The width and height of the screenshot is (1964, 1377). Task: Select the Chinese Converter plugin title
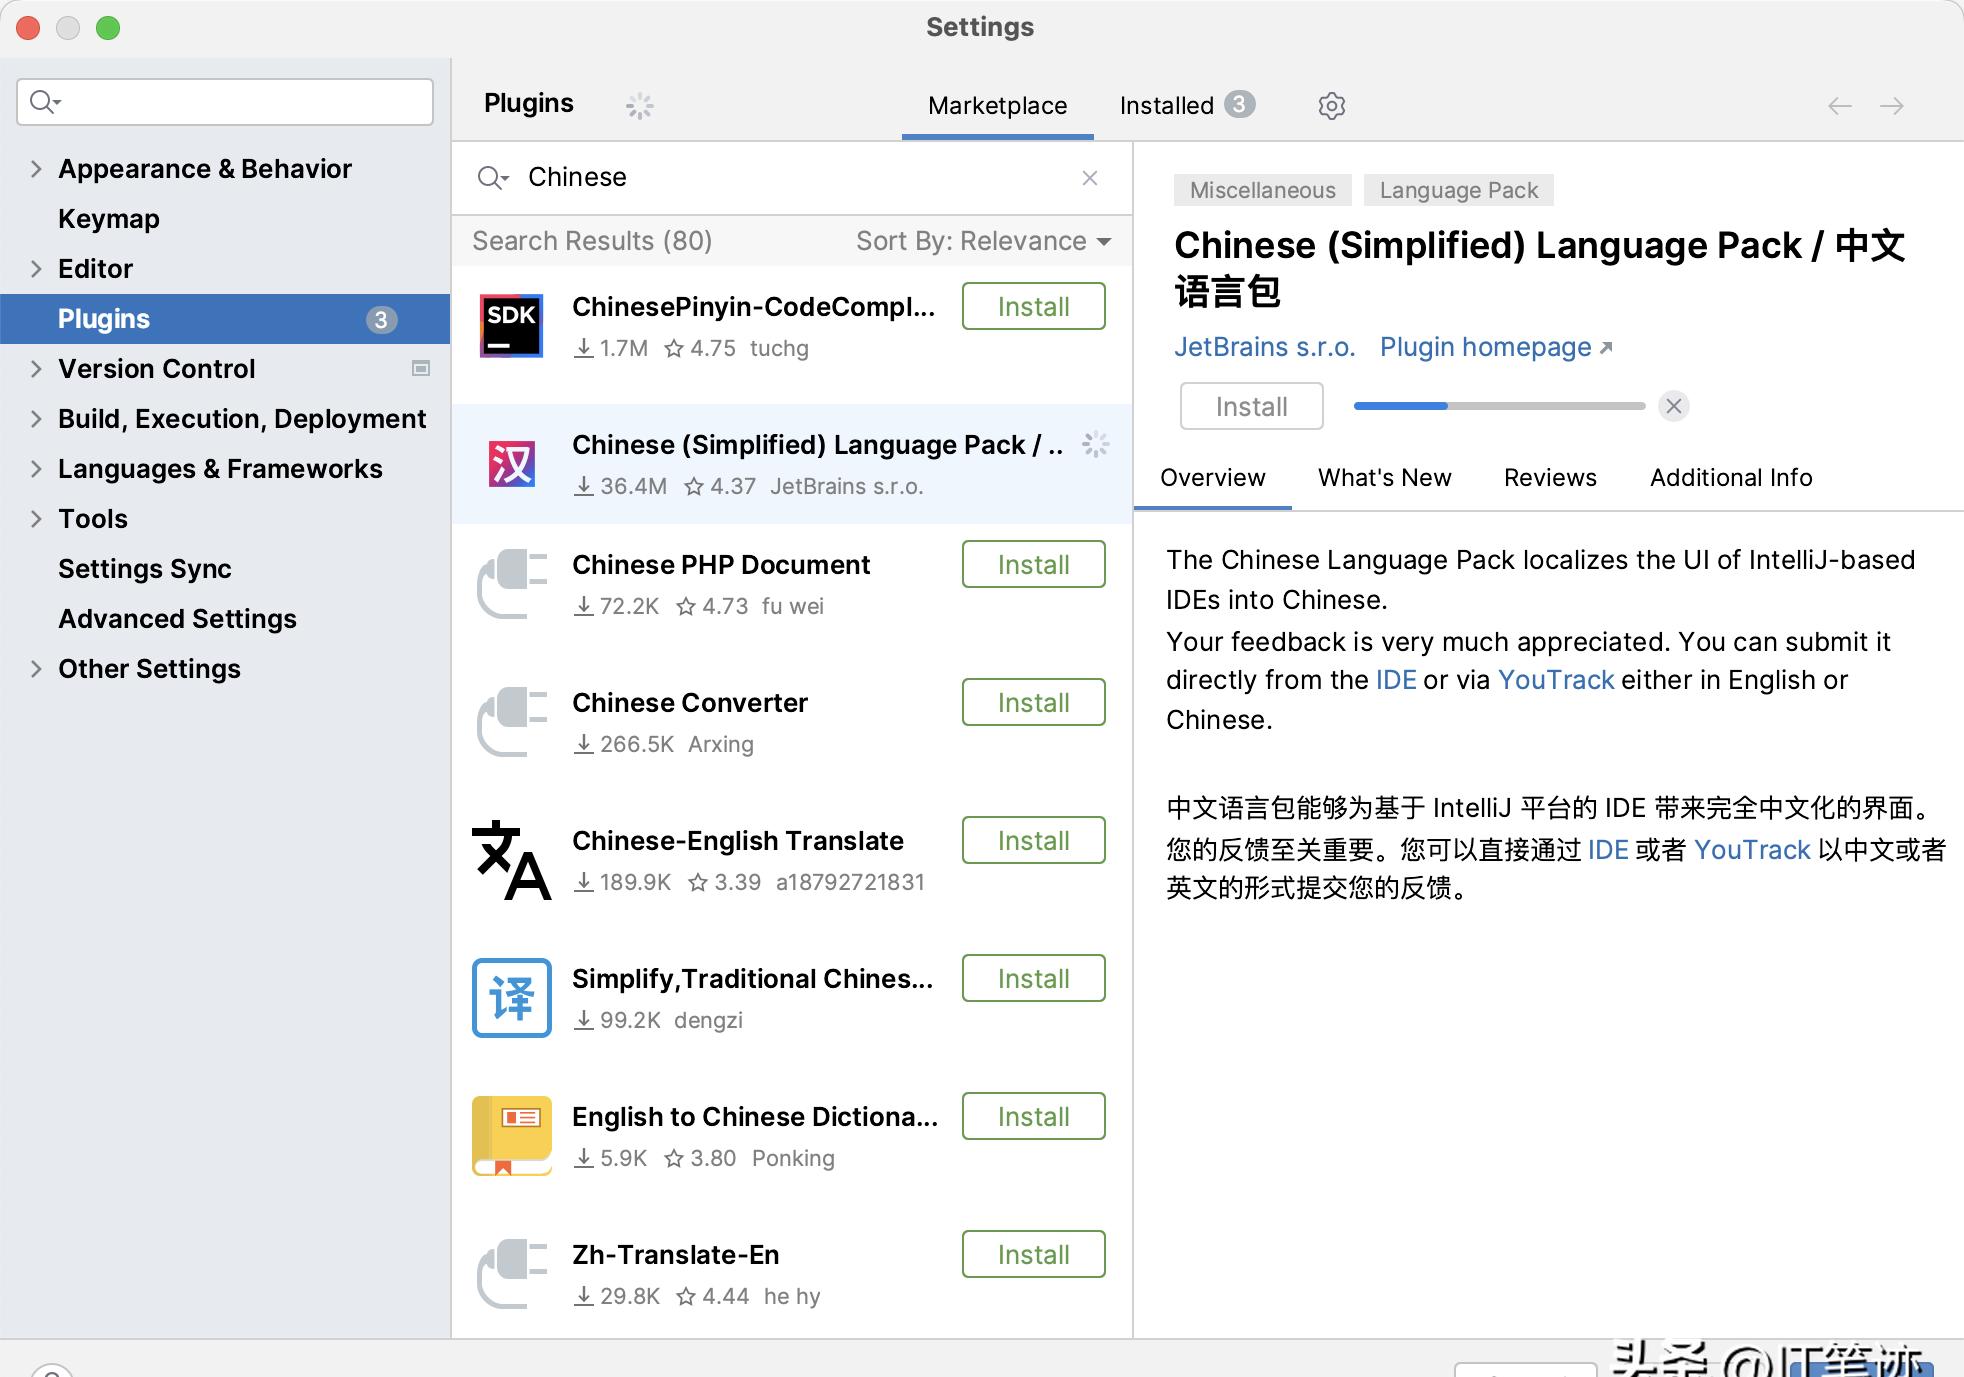pyautogui.click(x=689, y=703)
